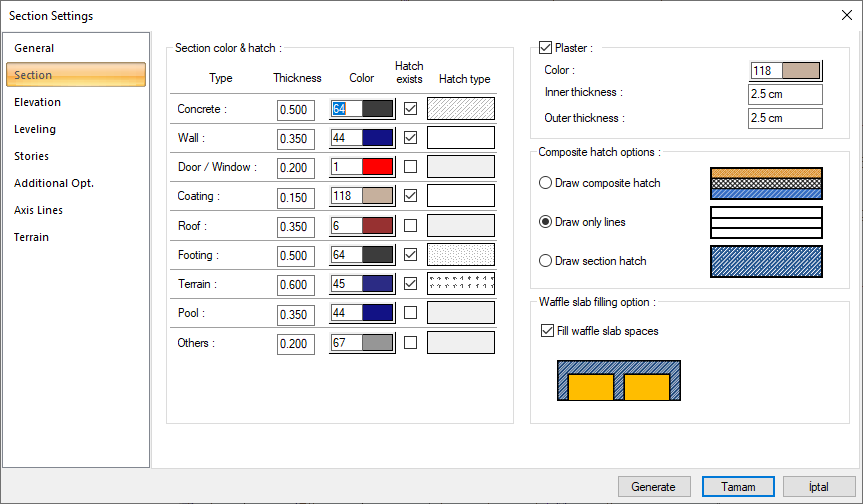This screenshot has height=504, width=863.
Task: Uncheck the Plaster checkbox
Action: 545,47
